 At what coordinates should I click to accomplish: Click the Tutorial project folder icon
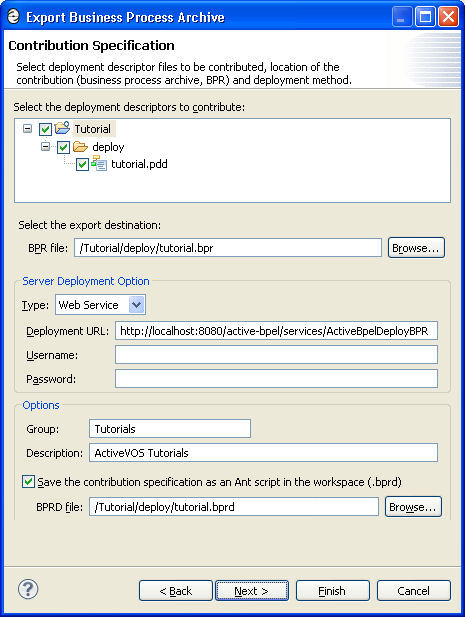tap(62, 128)
